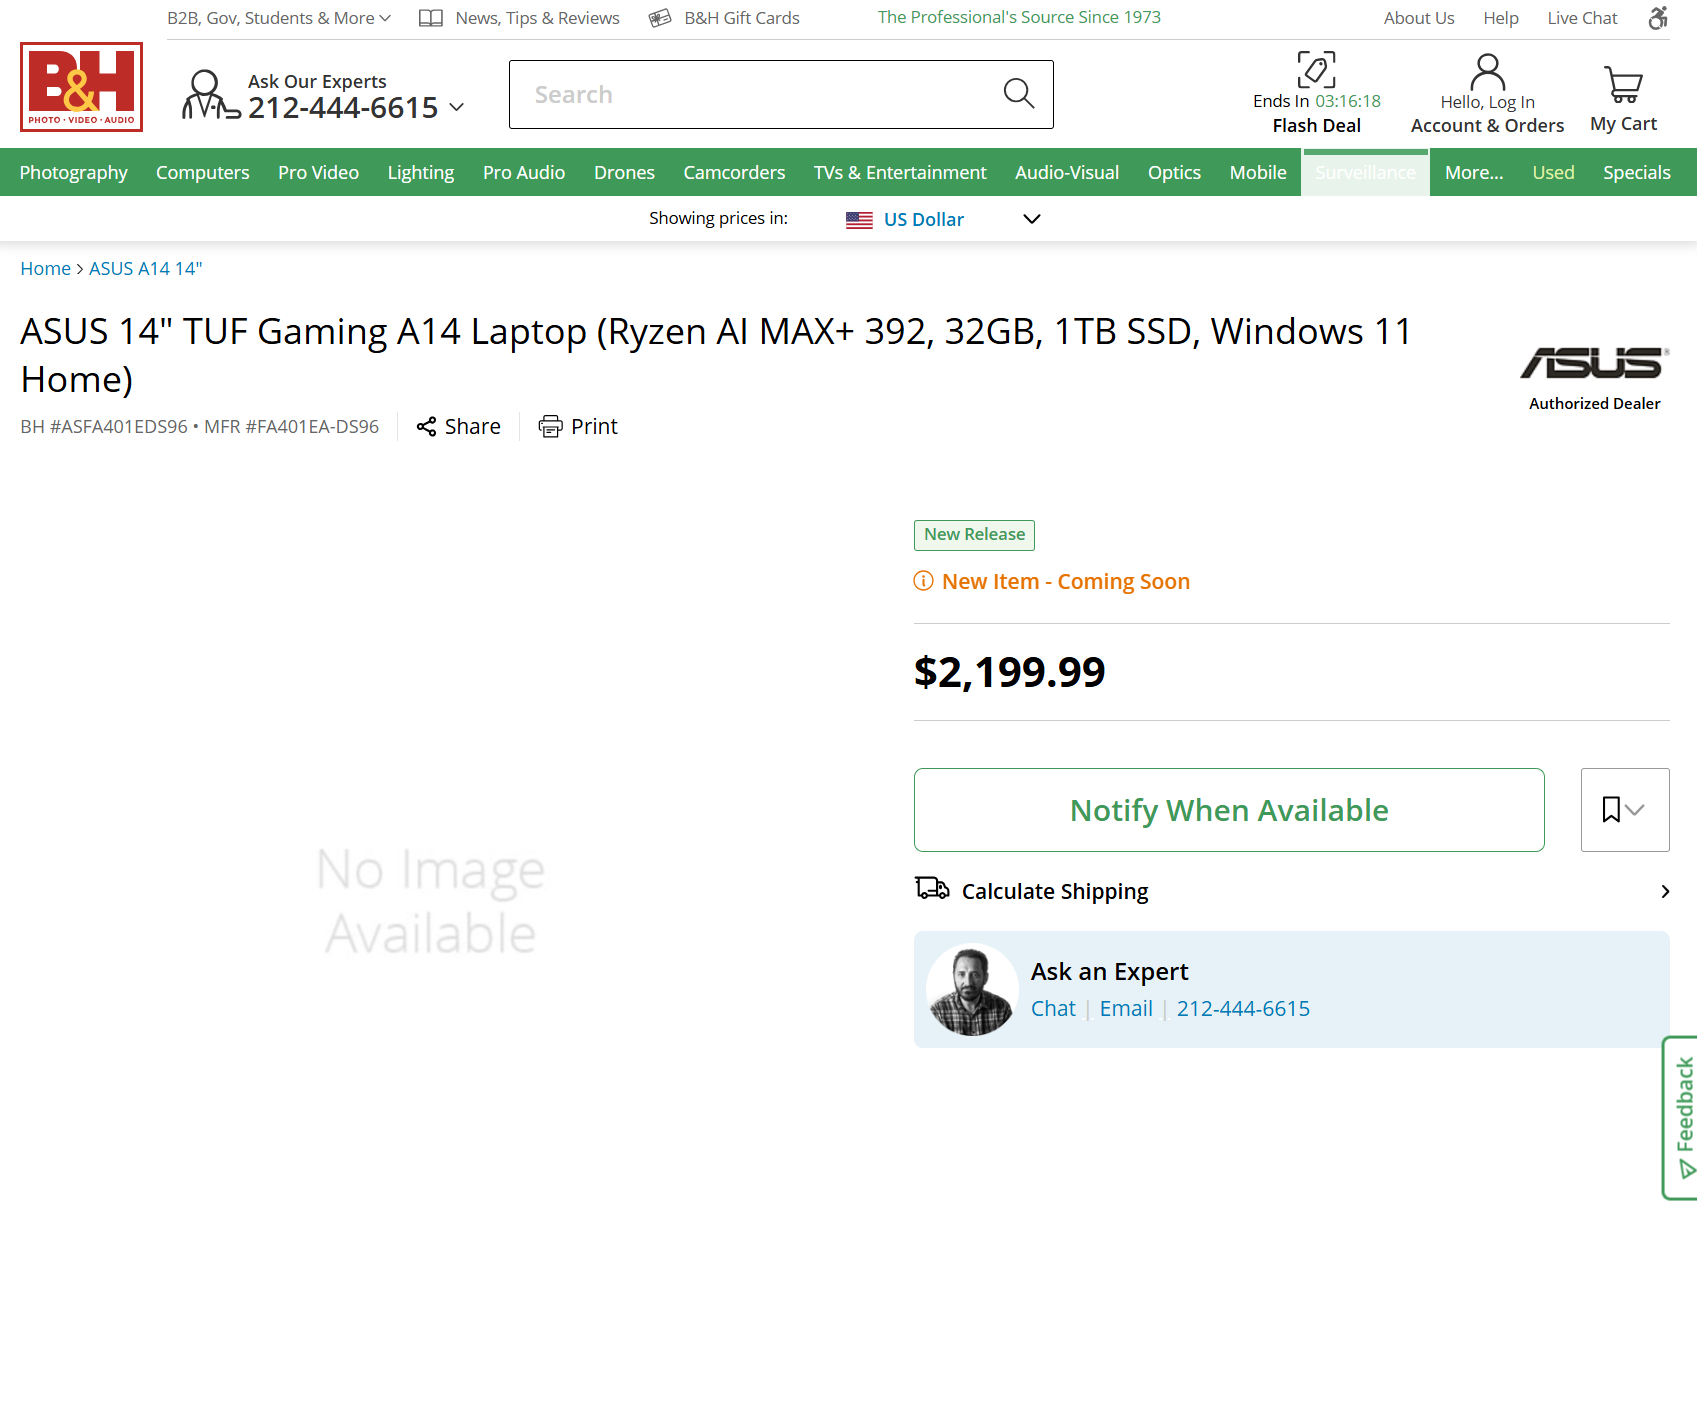Screen dimensions: 1697x1413
Task: Click the search magnifying glass icon
Action: click(x=1018, y=94)
